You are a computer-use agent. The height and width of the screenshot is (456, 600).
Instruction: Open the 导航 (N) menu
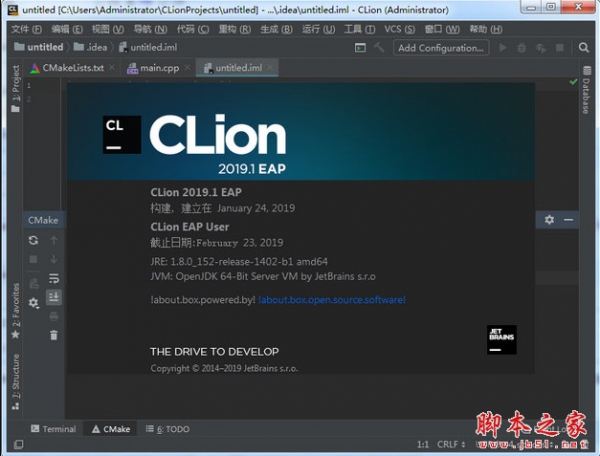coord(150,29)
